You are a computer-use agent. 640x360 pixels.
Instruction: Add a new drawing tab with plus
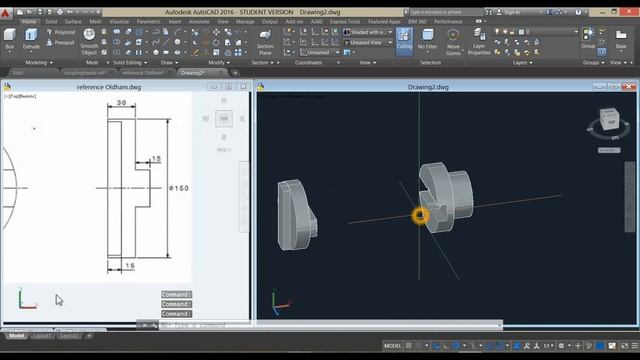(235, 73)
